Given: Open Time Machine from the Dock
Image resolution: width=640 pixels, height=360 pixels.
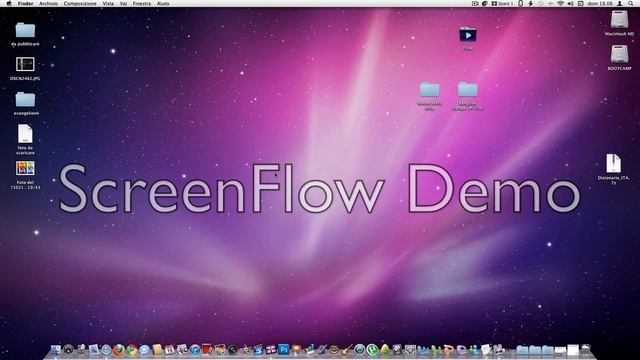Looking at the screenshot, I should [x=359, y=349].
